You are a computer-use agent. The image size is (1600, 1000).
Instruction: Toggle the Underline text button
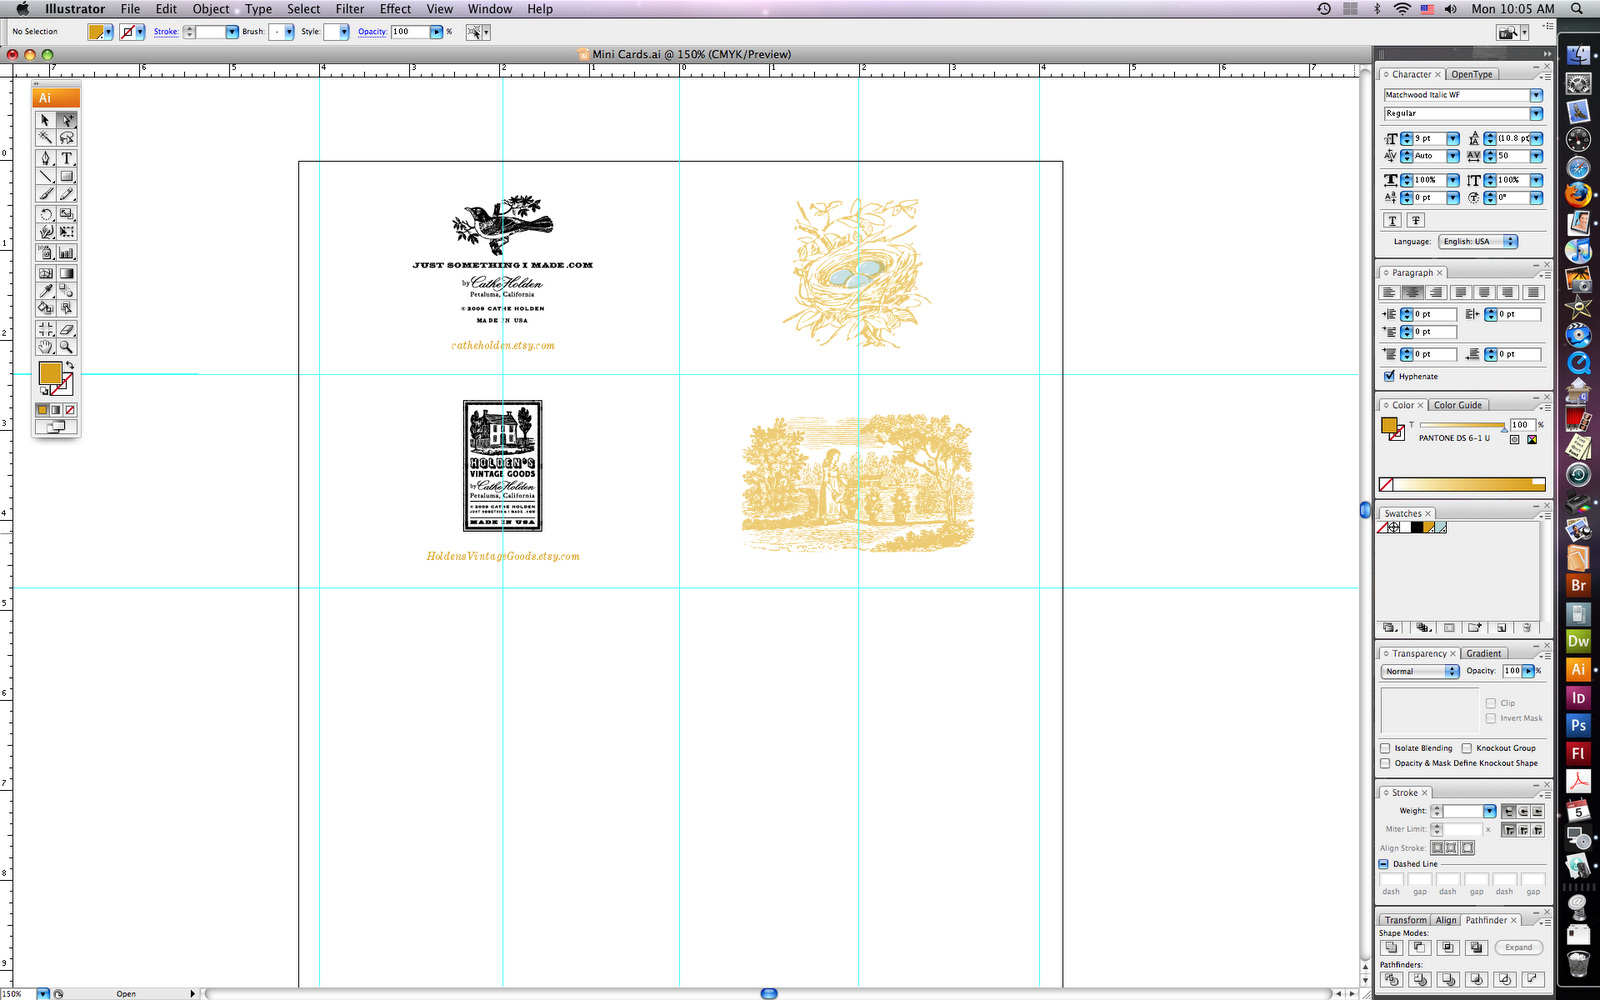click(x=1392, y=220)
